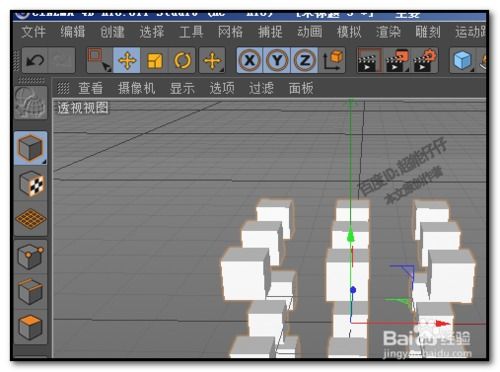Viewport: 500px width, 372px height.
Task: Select the Rotate tool
Action: (x=182, y=60)
